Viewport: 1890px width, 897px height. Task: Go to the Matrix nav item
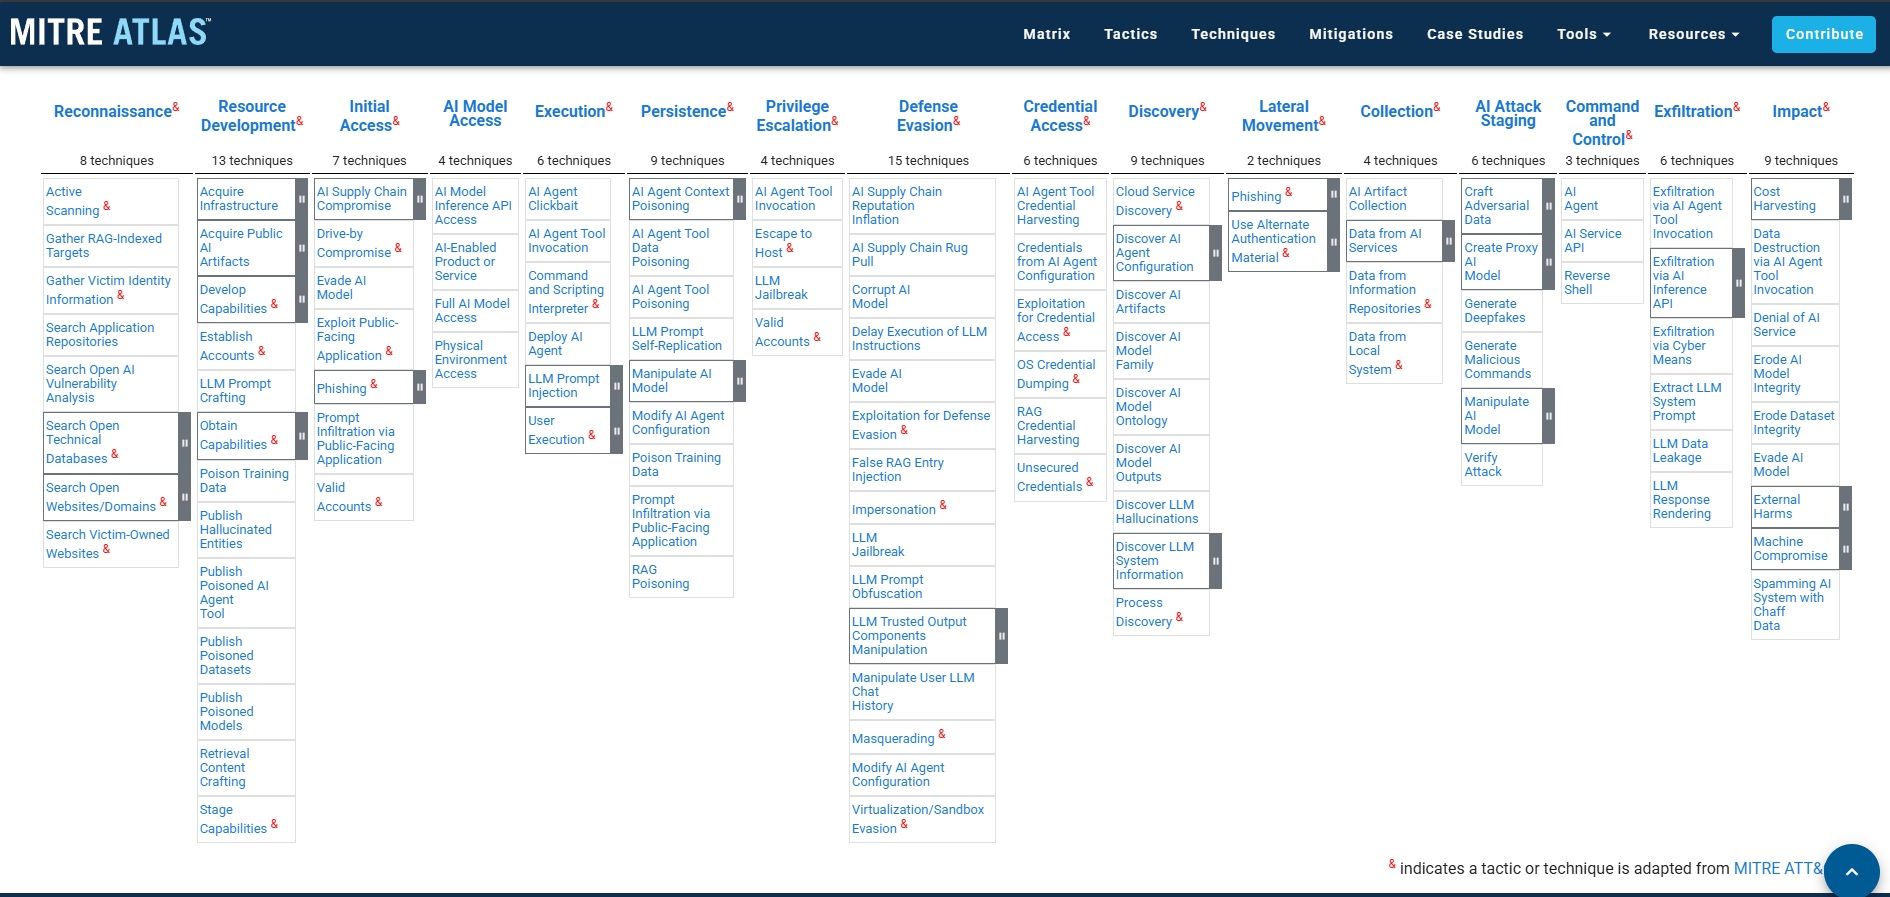coord(1047,34)
